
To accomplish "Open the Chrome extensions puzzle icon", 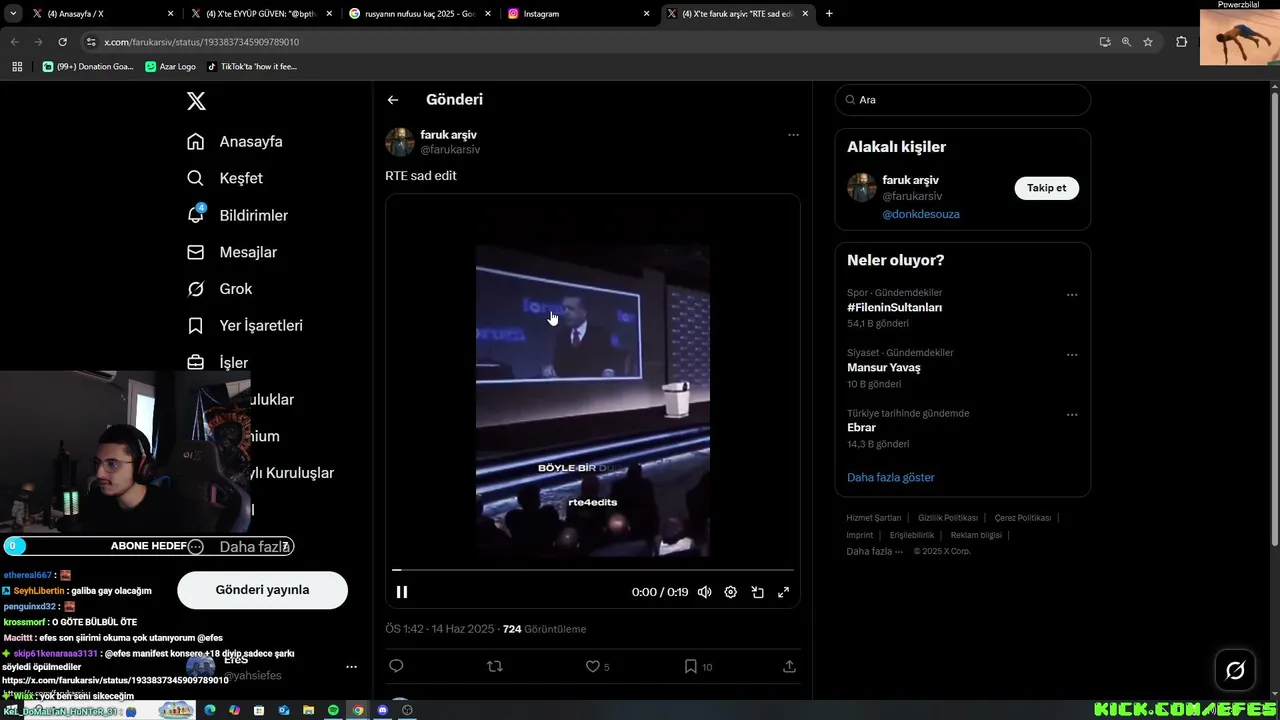I will (x=1181, y=42).
